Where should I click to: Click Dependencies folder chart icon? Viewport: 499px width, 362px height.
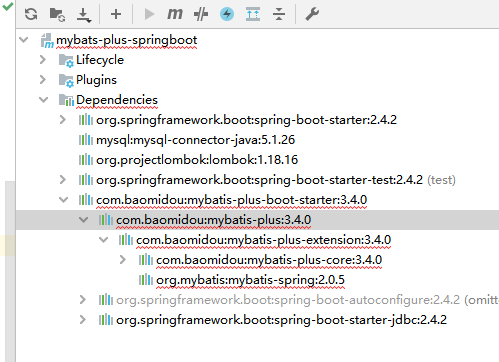coord(66,100)
